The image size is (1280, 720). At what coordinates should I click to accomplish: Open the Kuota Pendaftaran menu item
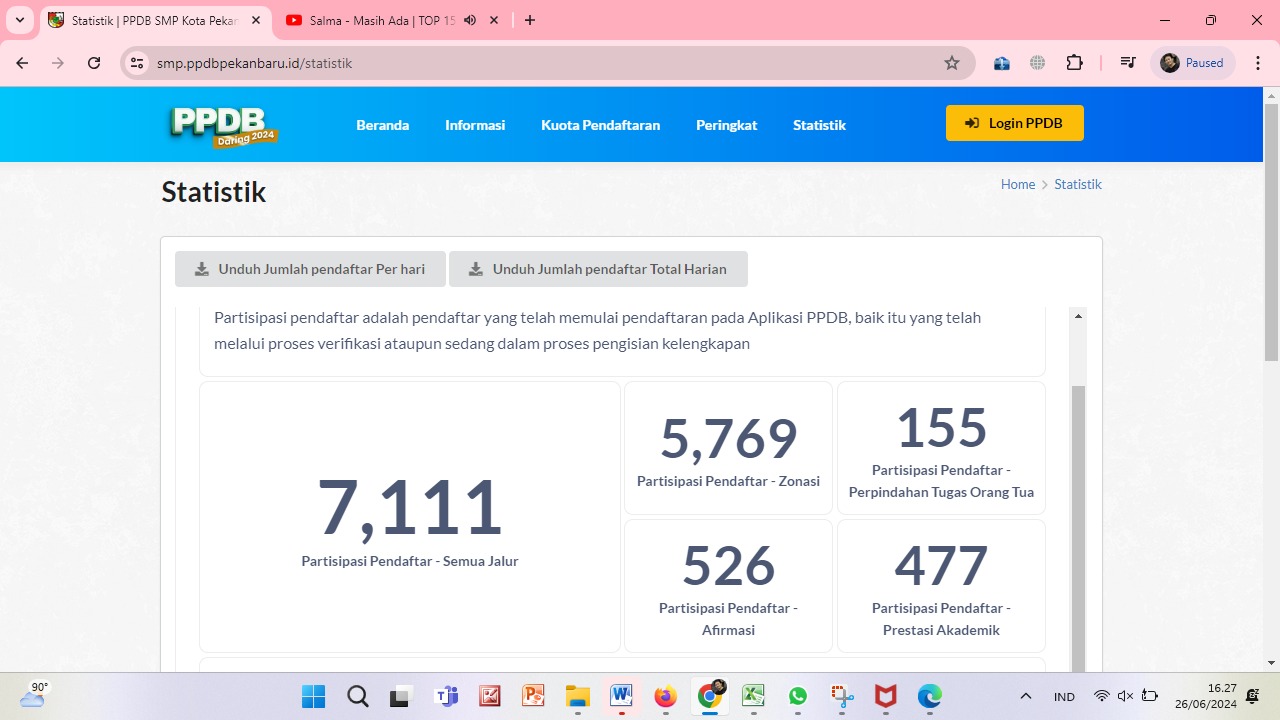[x=600, y=125]
